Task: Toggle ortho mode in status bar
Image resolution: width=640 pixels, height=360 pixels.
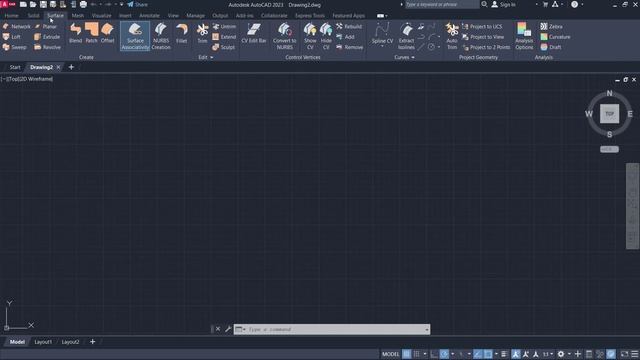Action: pyautogui.click(x=434, y=354)
